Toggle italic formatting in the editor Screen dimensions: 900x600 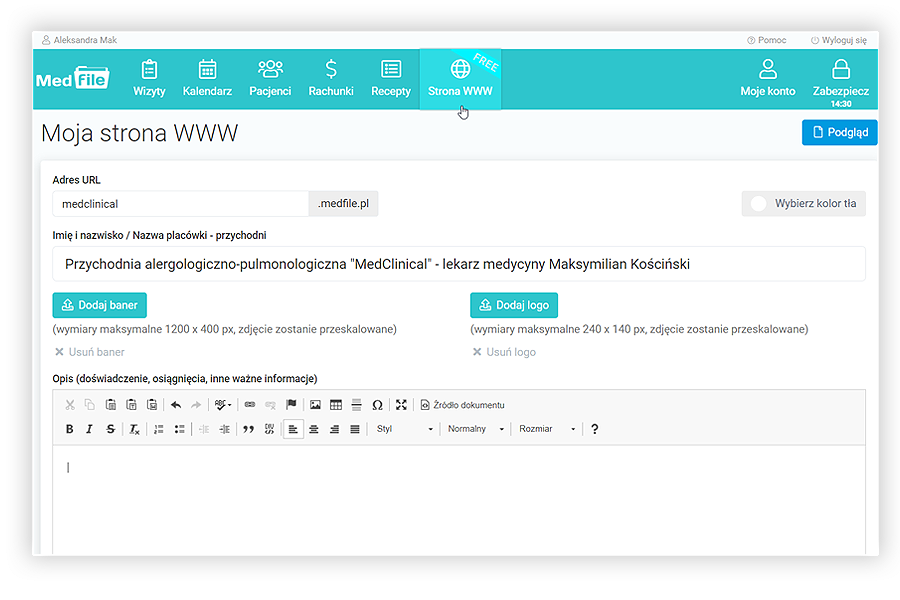pos(89,429)
